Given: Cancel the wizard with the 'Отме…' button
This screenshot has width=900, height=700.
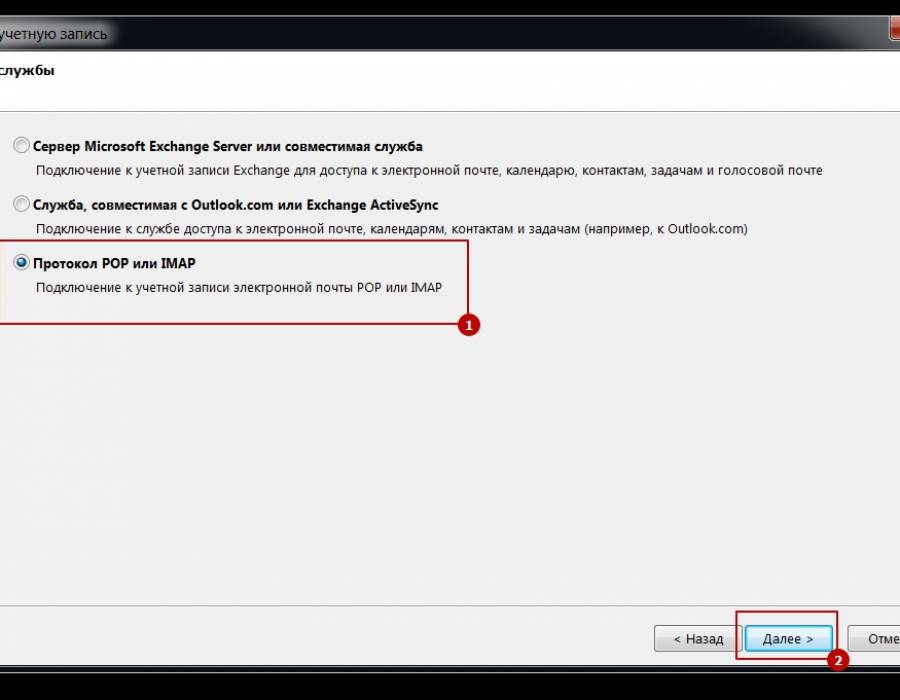Looking at the screenshot, I should [x=875, y=639].
